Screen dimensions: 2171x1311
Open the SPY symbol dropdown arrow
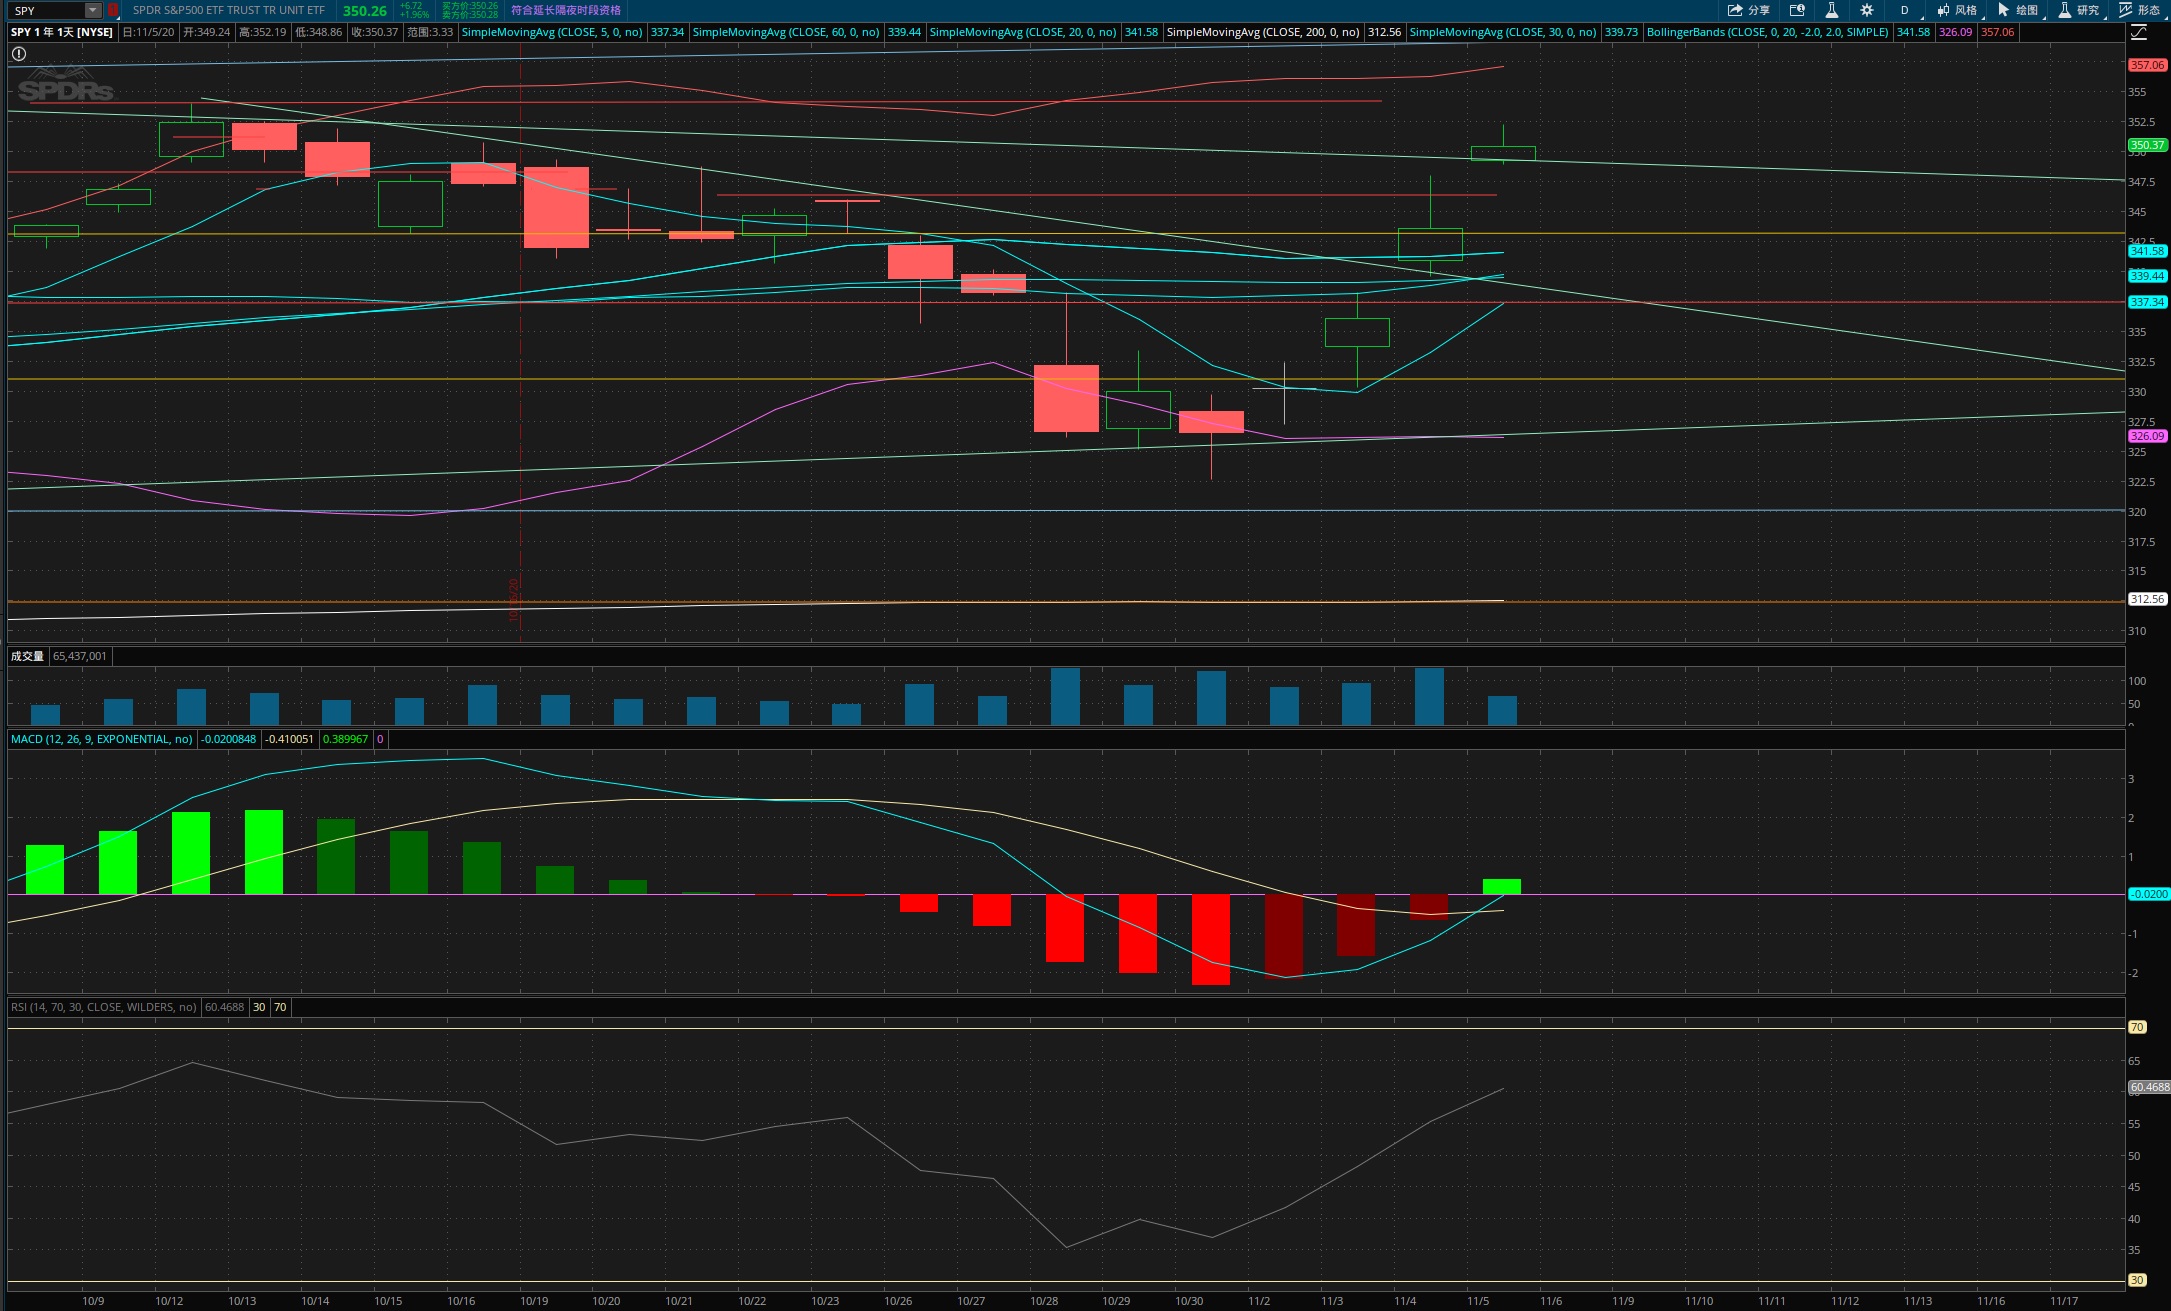point(93,10)
